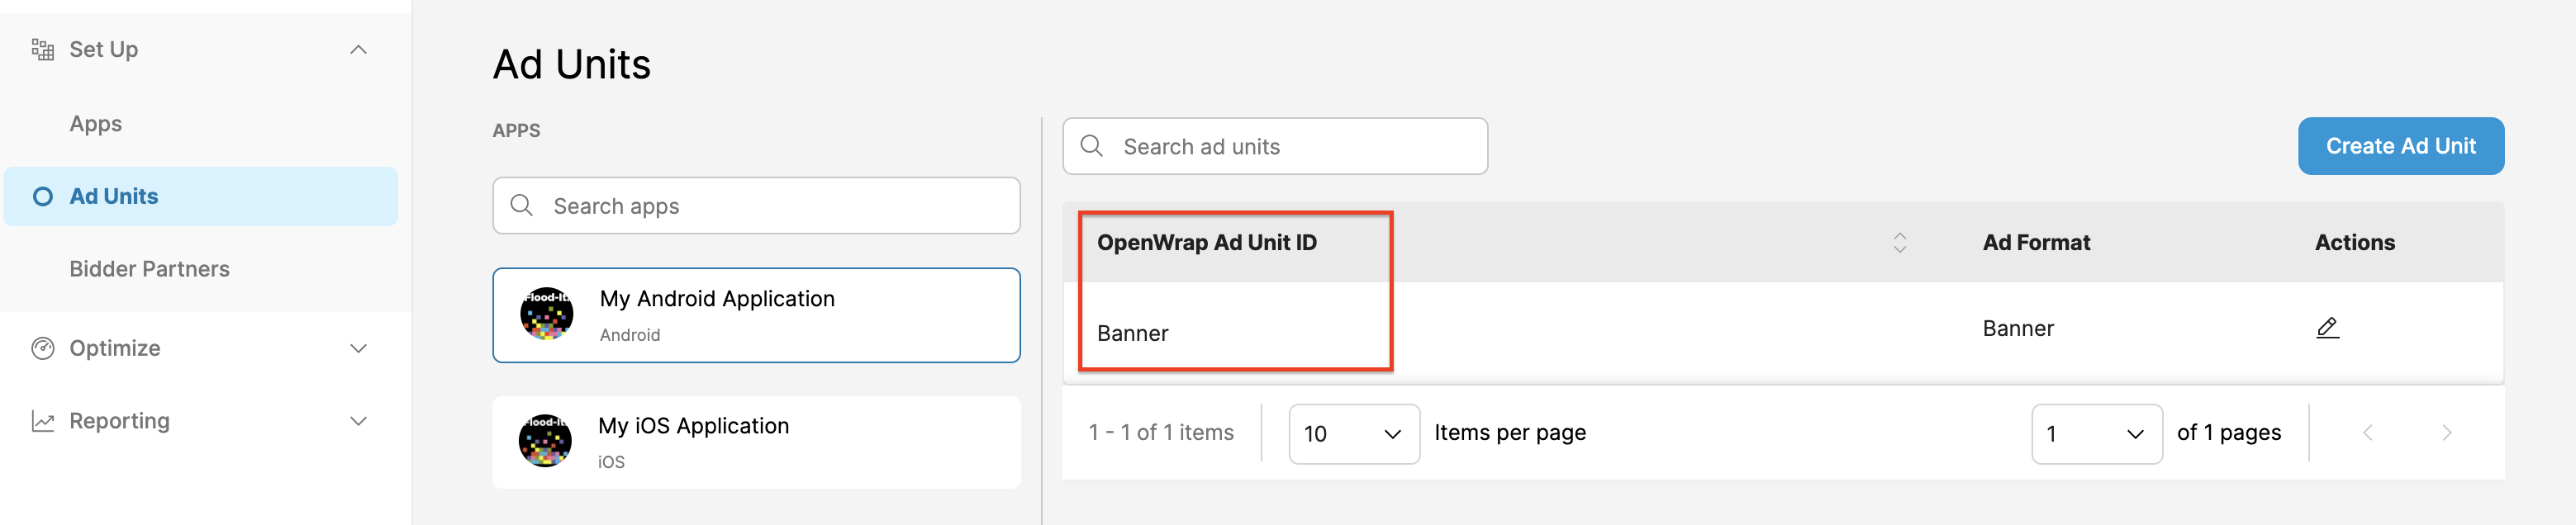2576x525 pixels.
Task: Click the Optimize gauge icon
Action: click(x=44, y=348)
